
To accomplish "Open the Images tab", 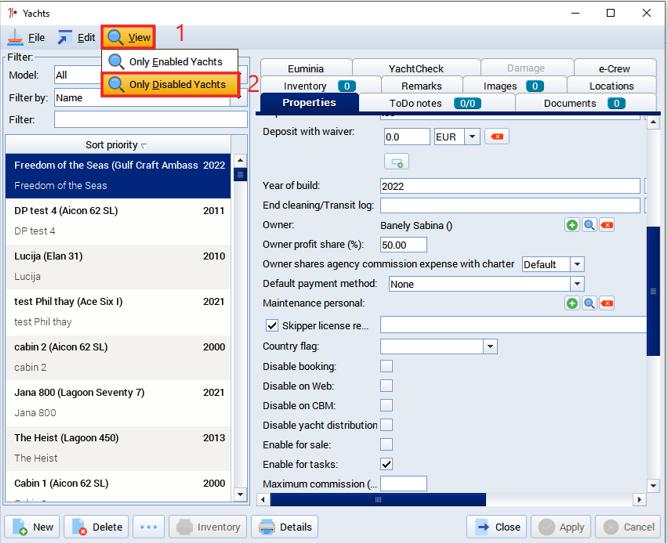I will point(514,86).
